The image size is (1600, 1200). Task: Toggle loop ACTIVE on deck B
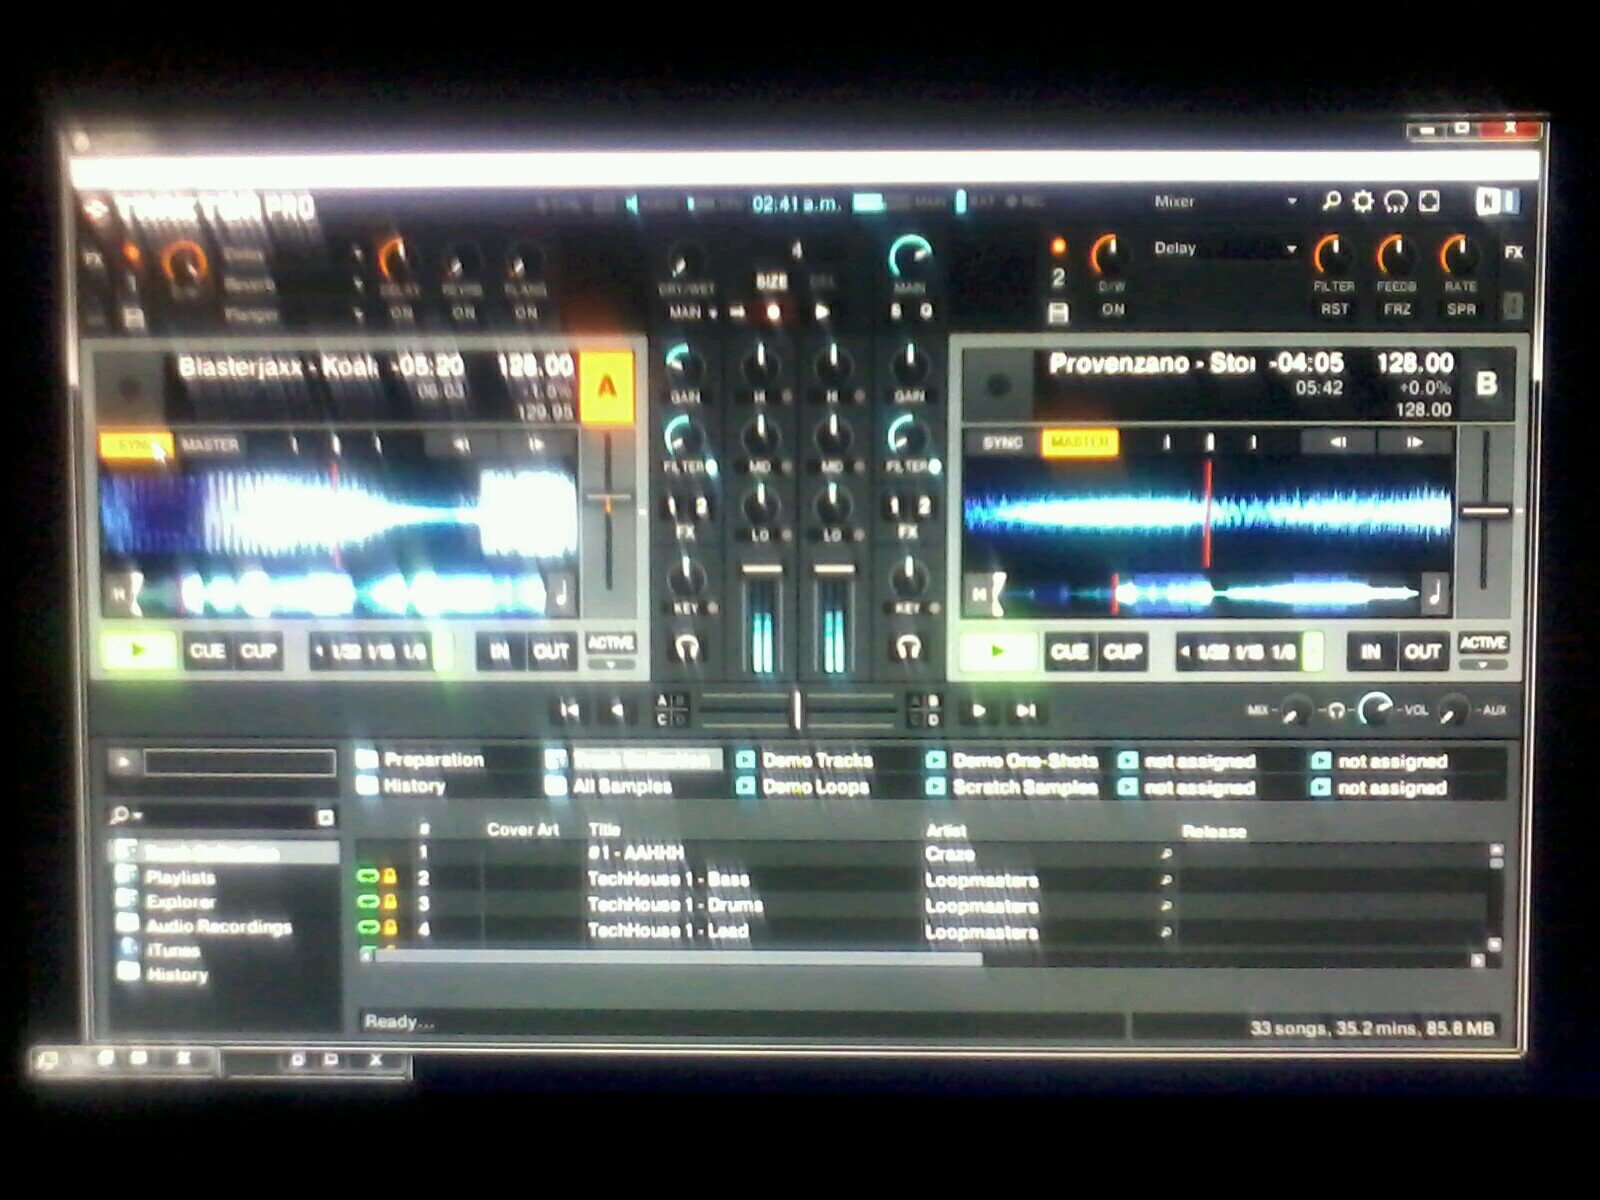coord(1484,642)
